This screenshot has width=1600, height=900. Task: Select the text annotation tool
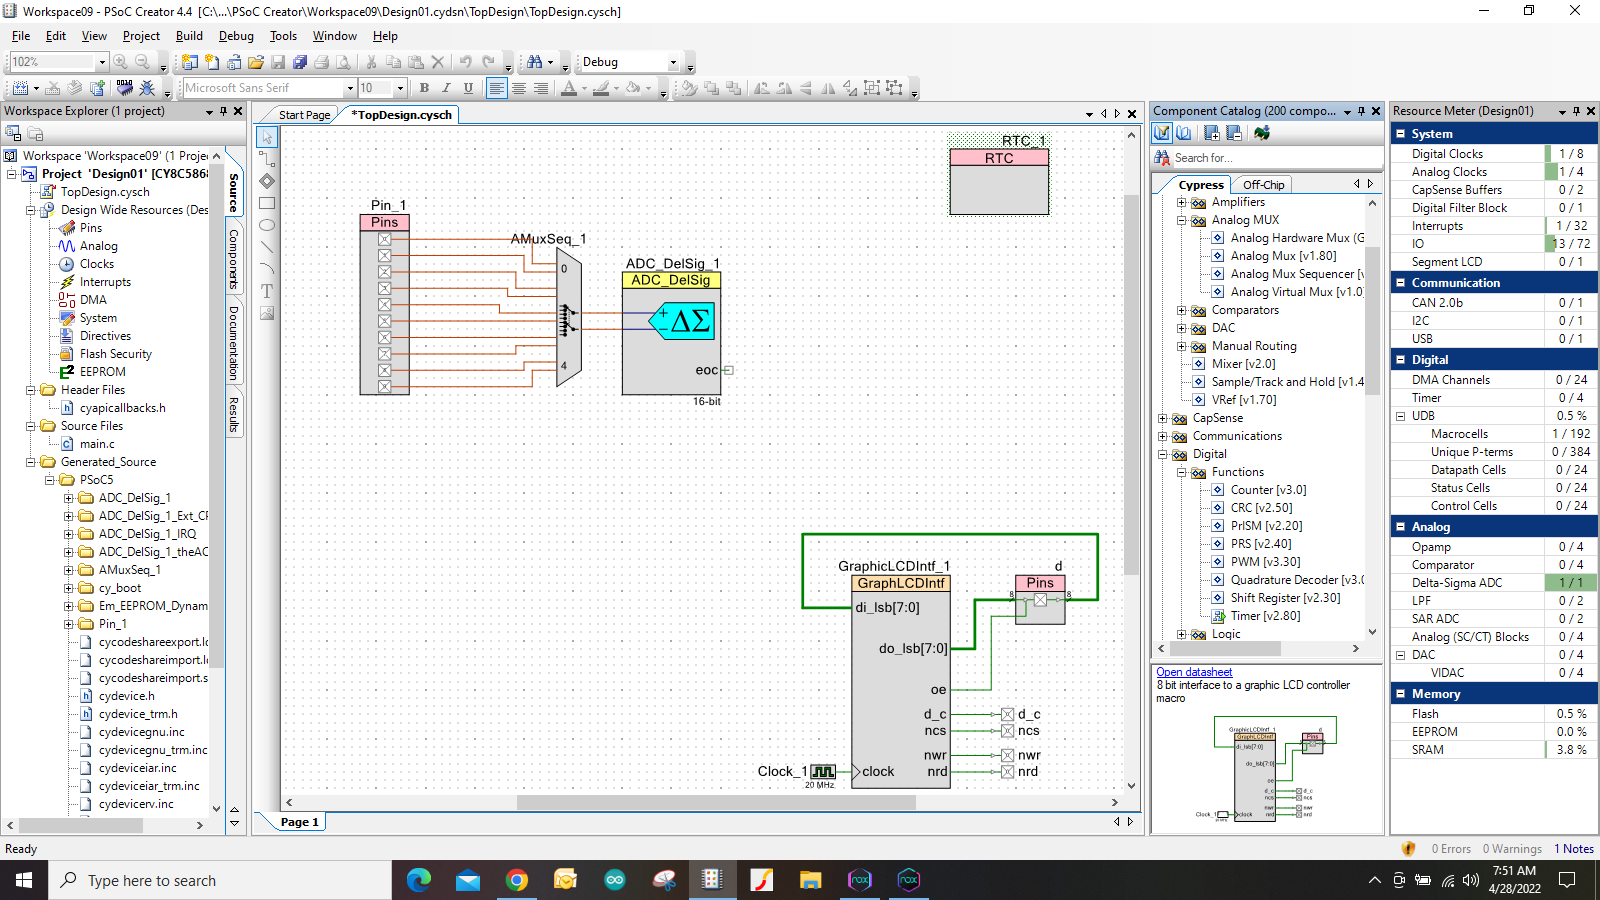click(267, 291)
